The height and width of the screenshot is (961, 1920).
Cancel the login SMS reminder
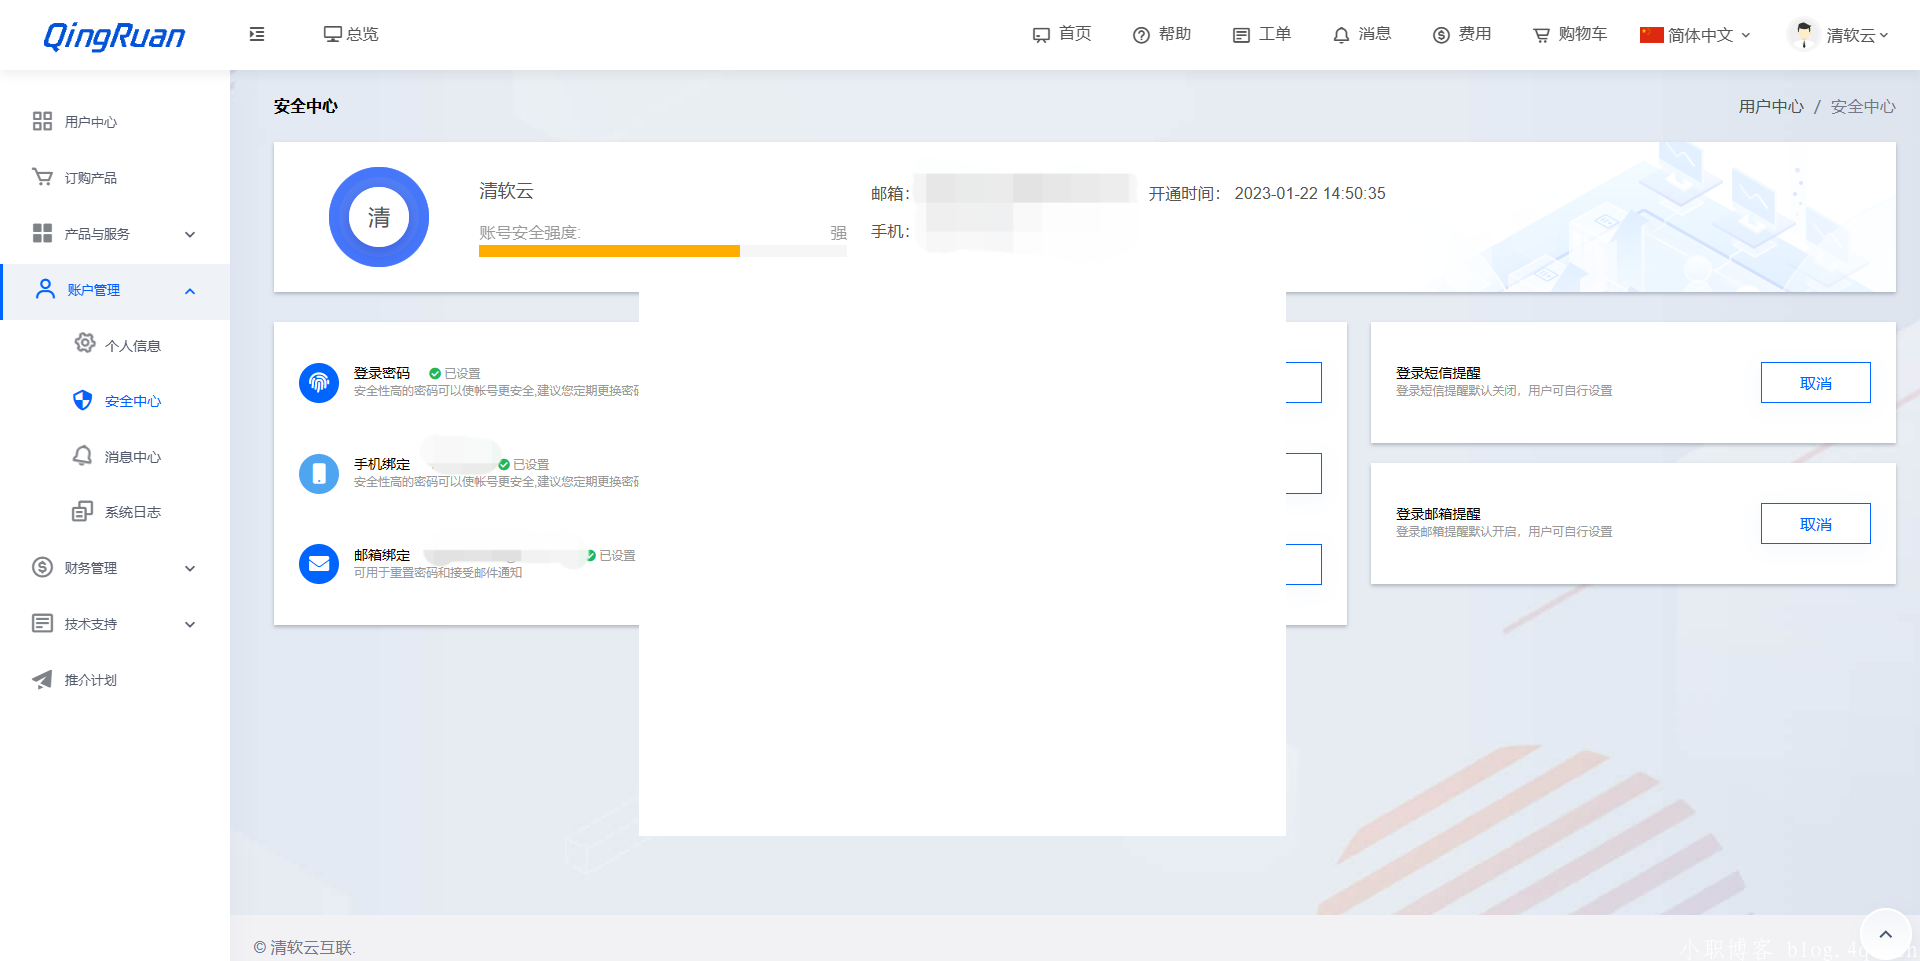coord(1815,383)
